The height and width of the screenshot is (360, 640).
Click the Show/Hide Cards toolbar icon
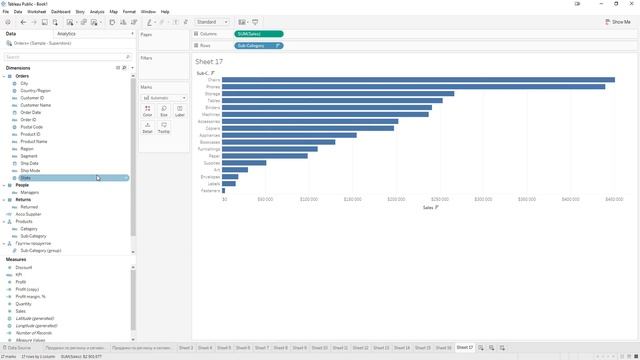click(x=242, y=22)
